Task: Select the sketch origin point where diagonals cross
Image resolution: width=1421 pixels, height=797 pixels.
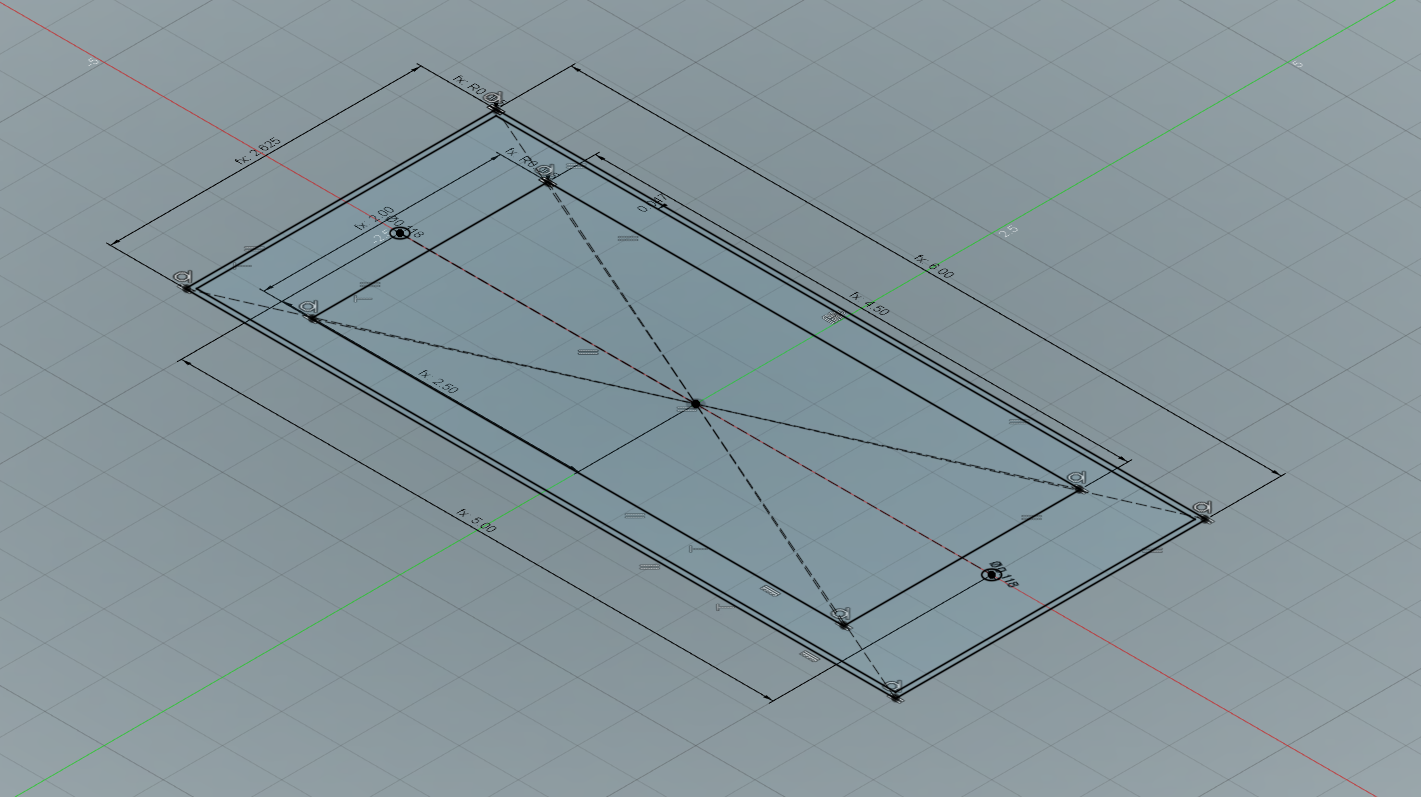Action: tap(695, 404)
